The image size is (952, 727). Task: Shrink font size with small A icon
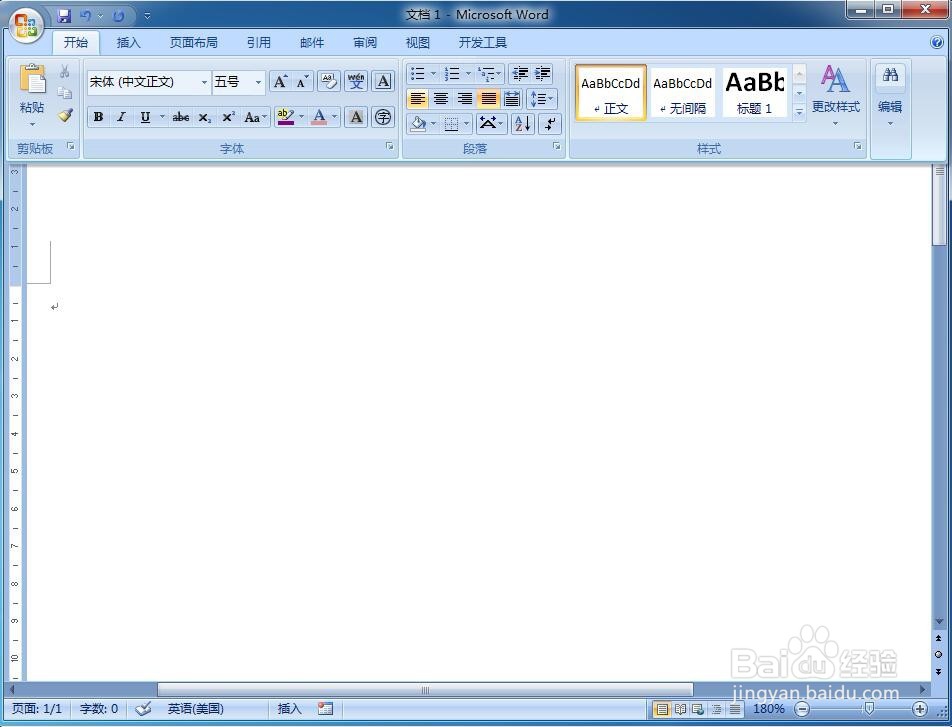(x=302, y=81)
